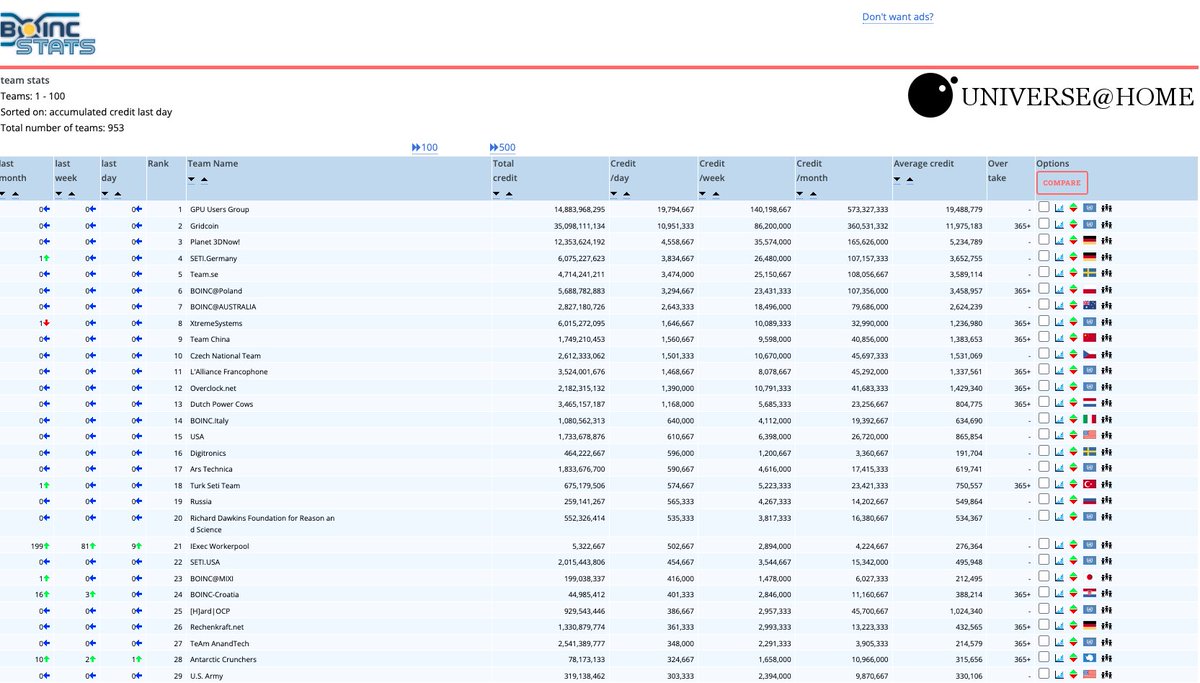Check the compare box for SETI.Germany

click(1044, 256)
